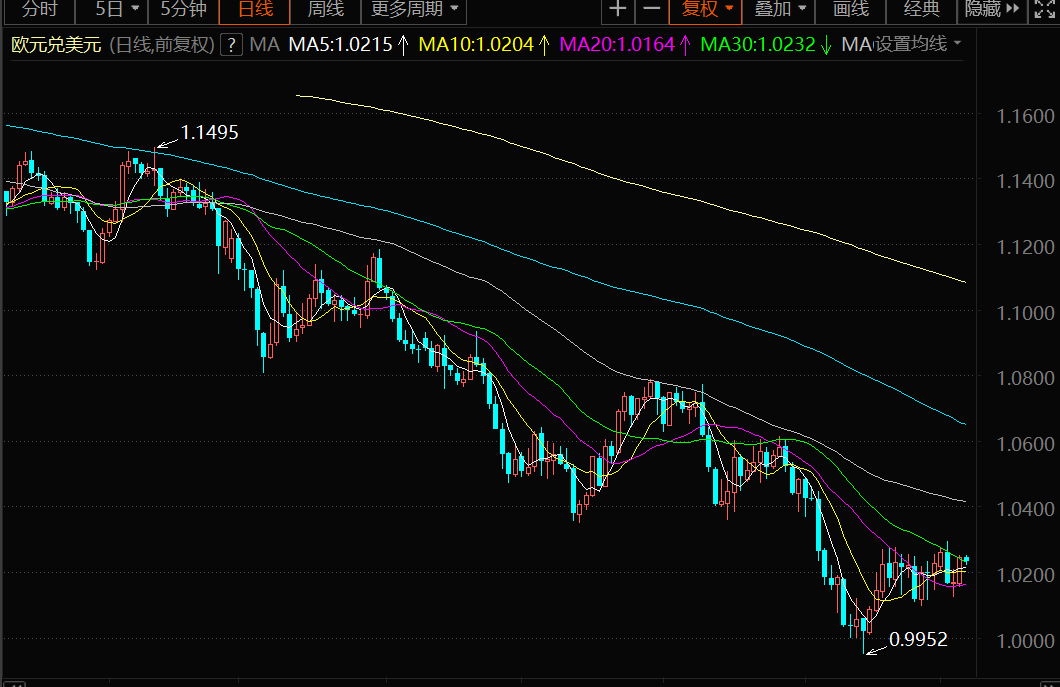Switch to 分时 intraday view

[39, 10]
